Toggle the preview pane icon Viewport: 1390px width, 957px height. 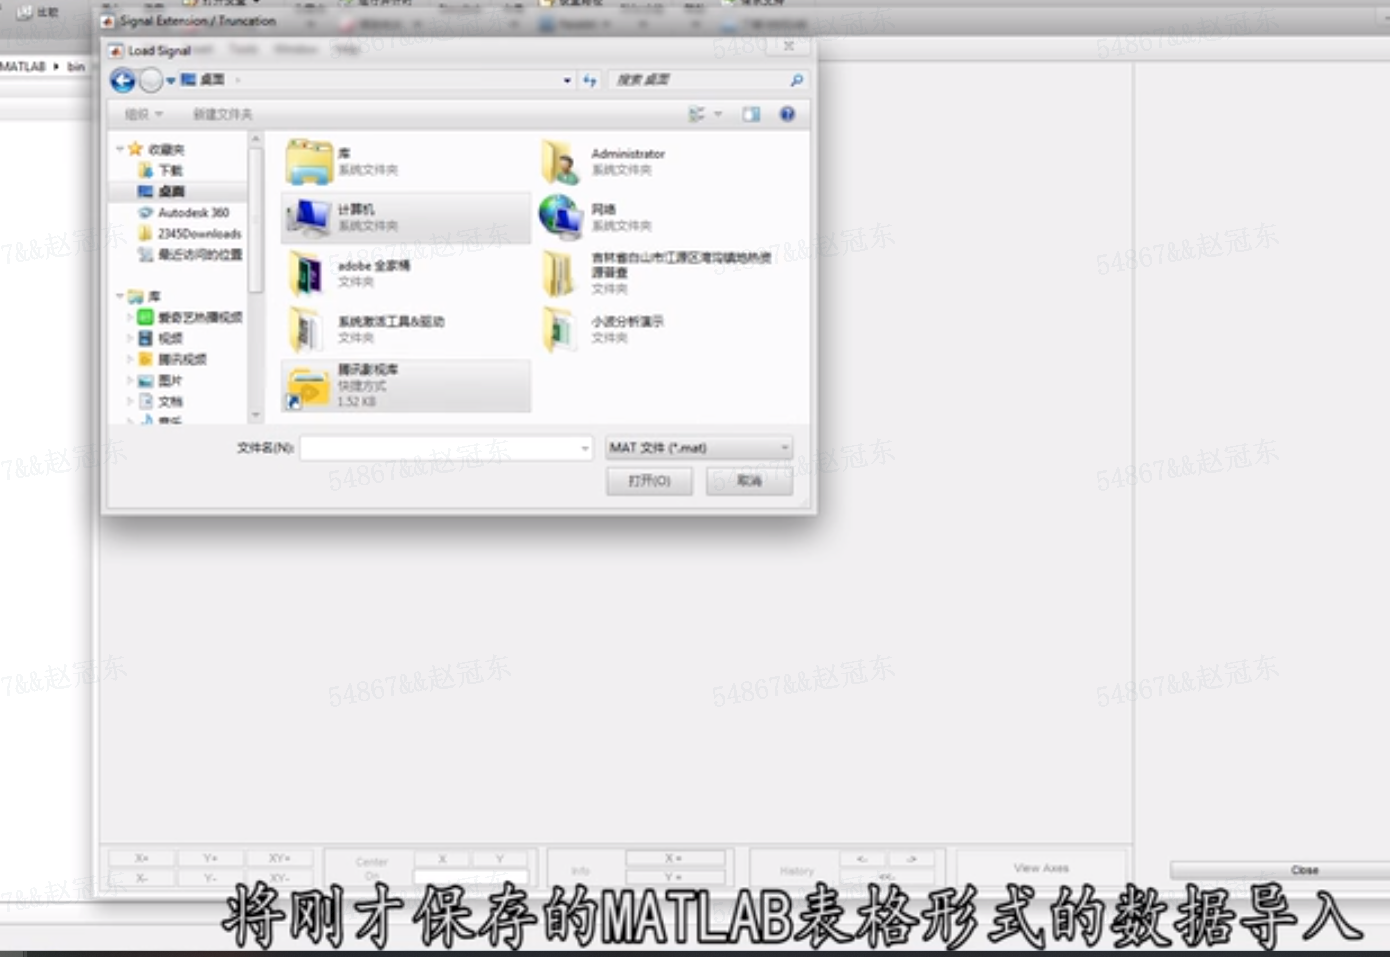[x=751, y=114]
